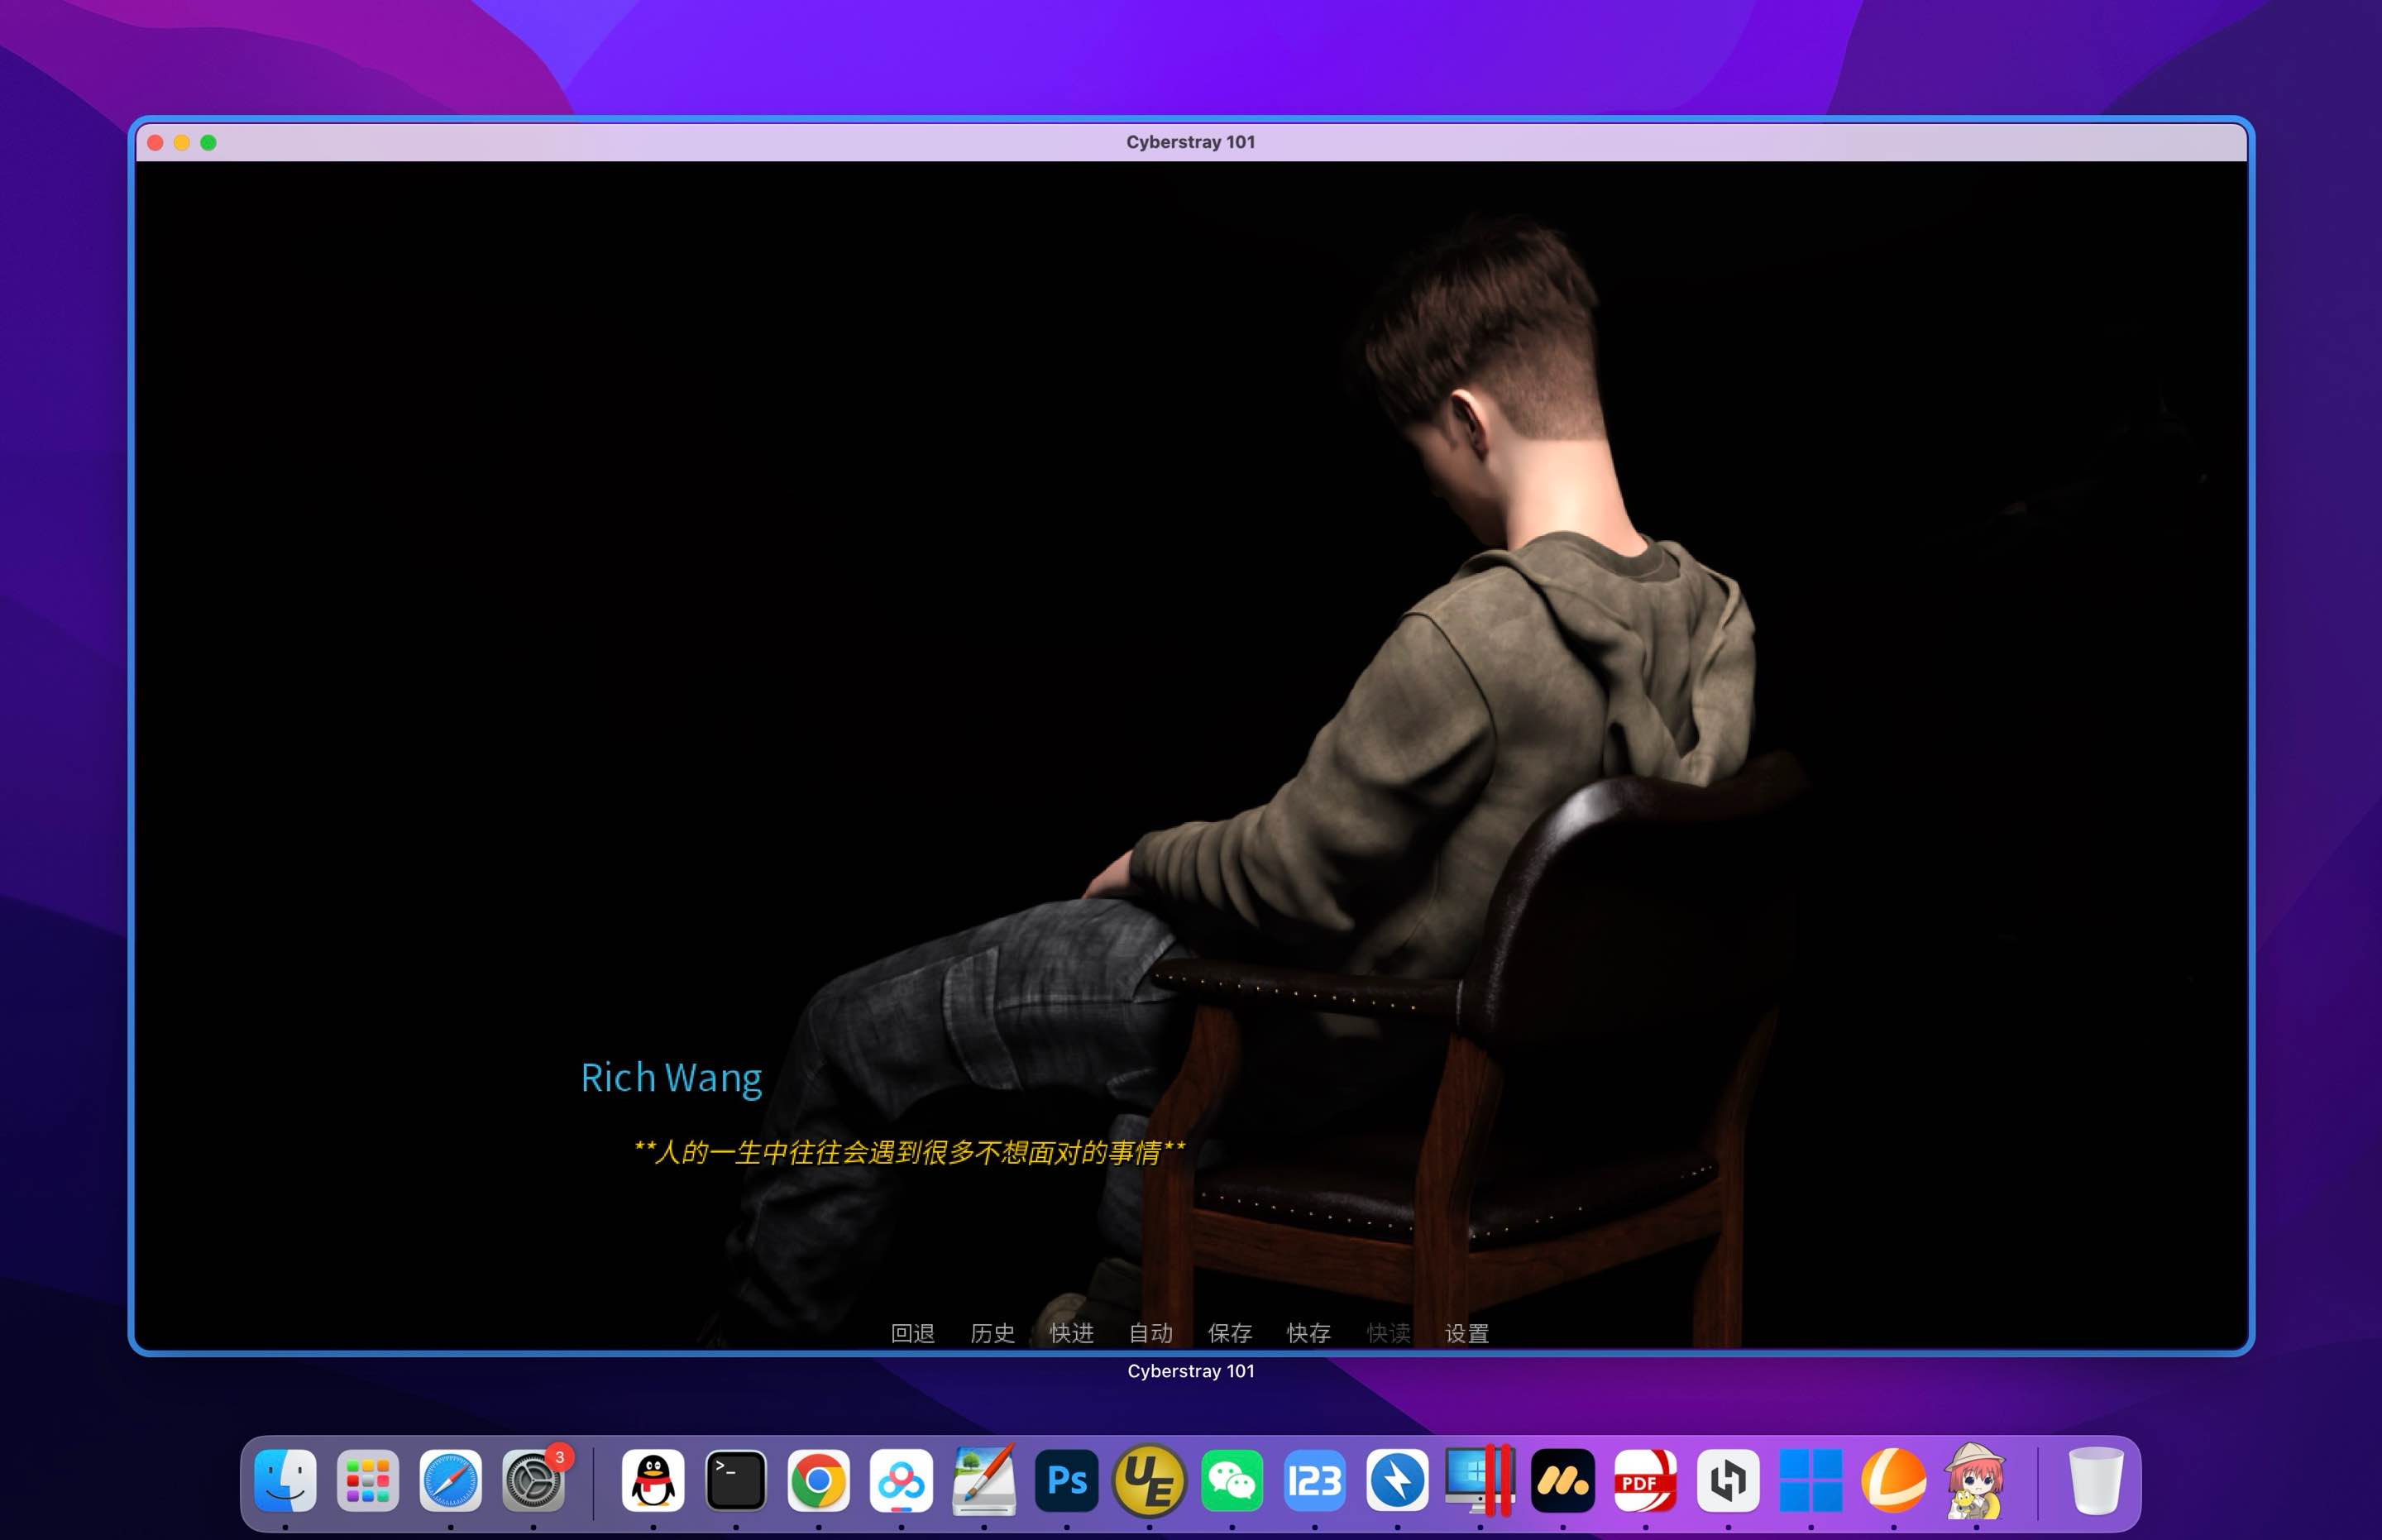2382x1540 pixels.
Task: Open the white app with black hexagon logo
Action: (x=1729, y=1480)
